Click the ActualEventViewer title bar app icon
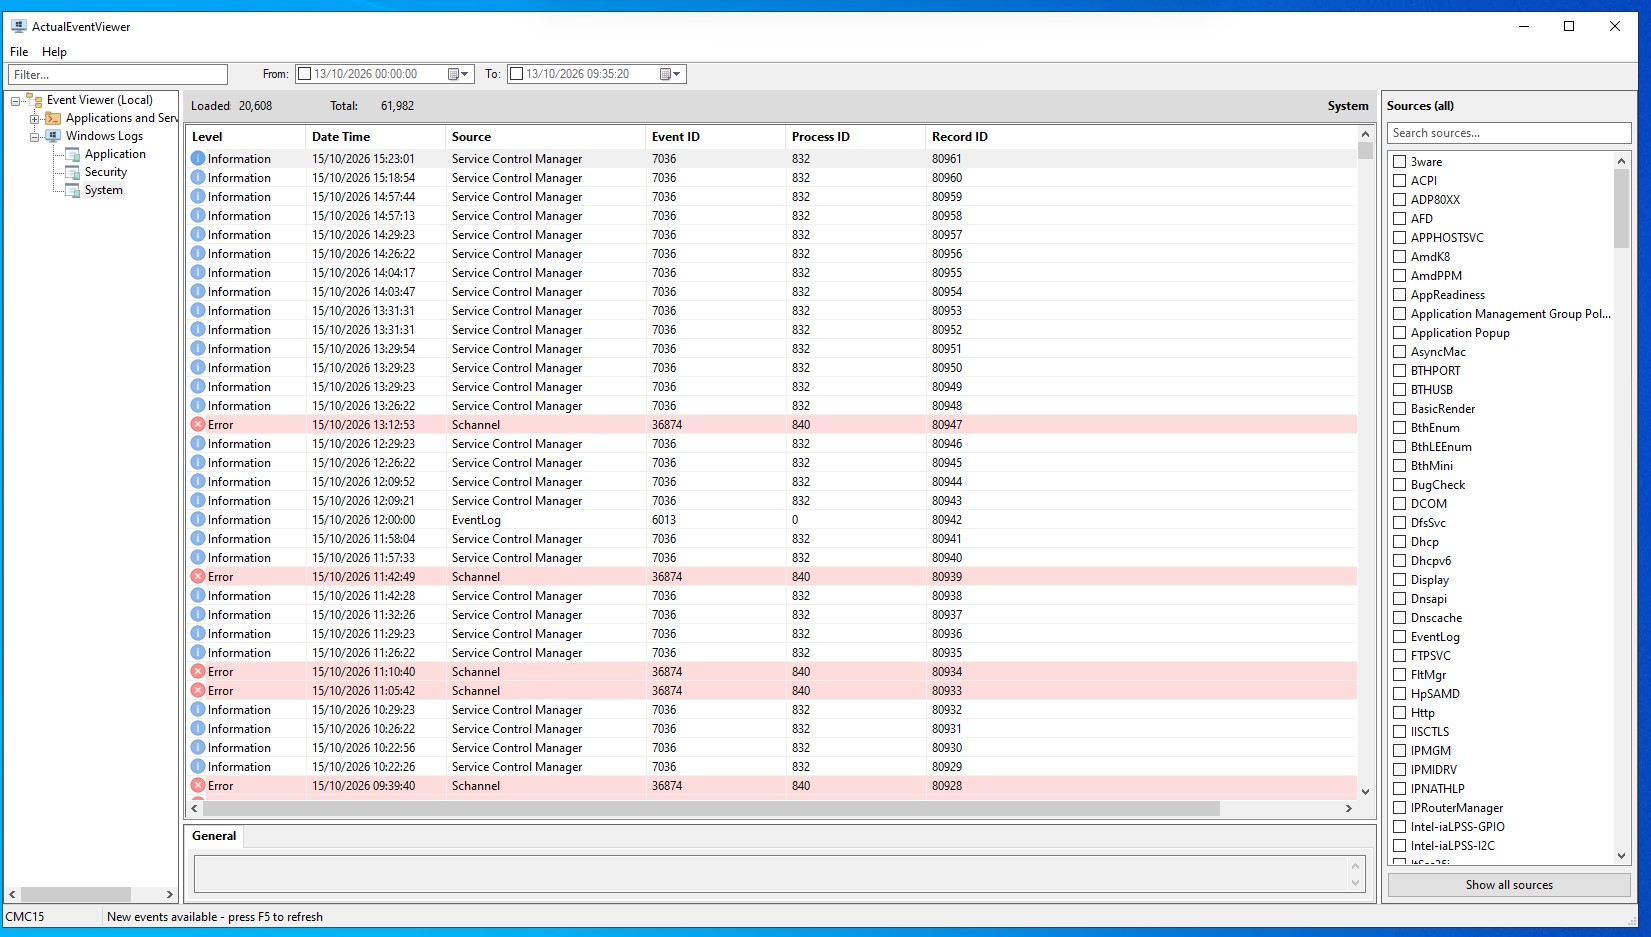The height and width of the screenshot is (937, 1651). point(18,26)
